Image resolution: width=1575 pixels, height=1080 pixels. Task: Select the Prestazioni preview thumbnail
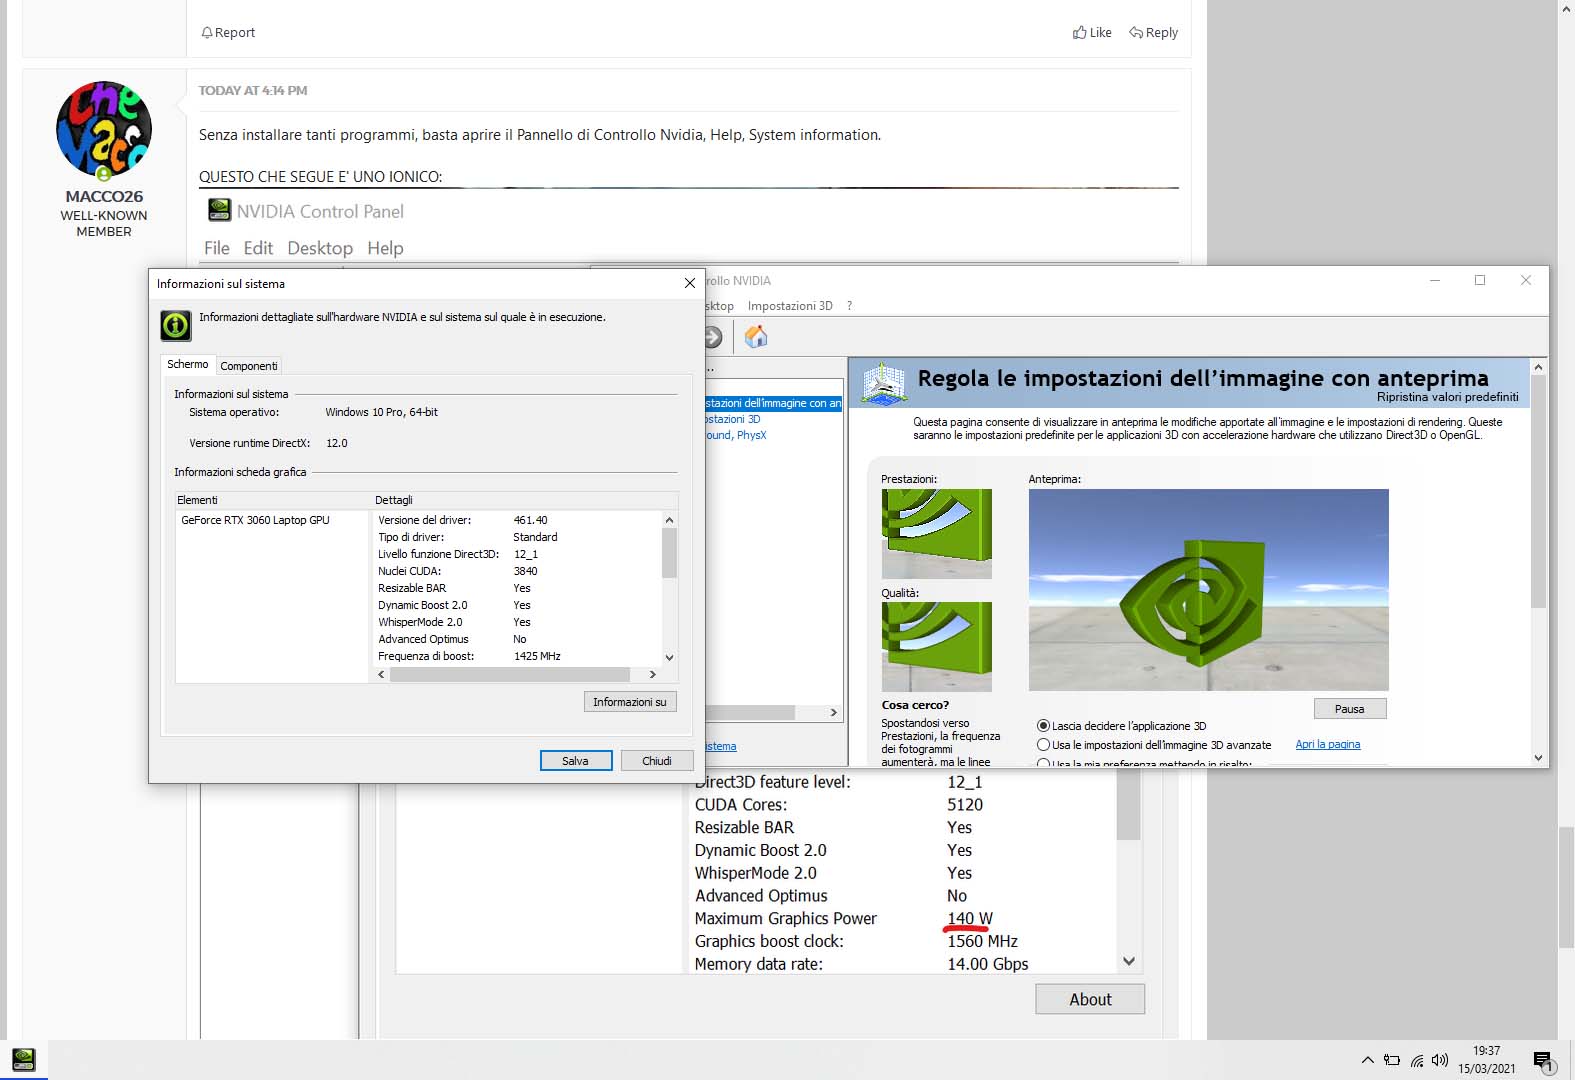tap(936, 534)
